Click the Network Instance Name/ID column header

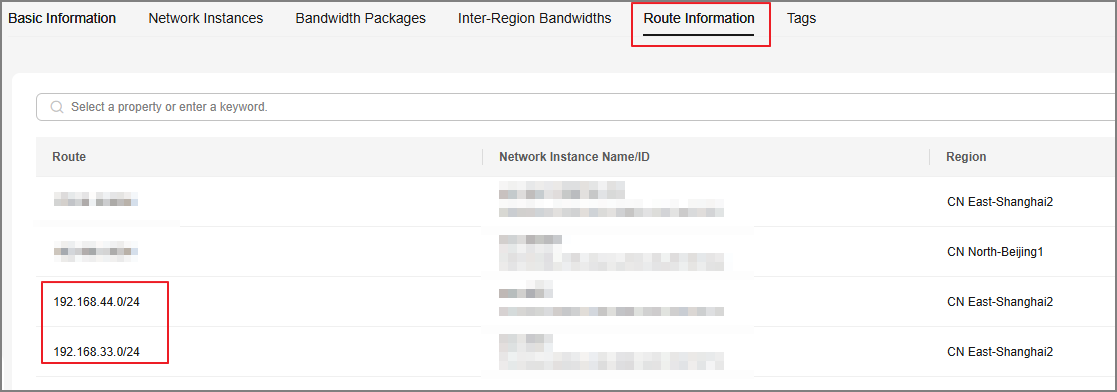[574, 157]
